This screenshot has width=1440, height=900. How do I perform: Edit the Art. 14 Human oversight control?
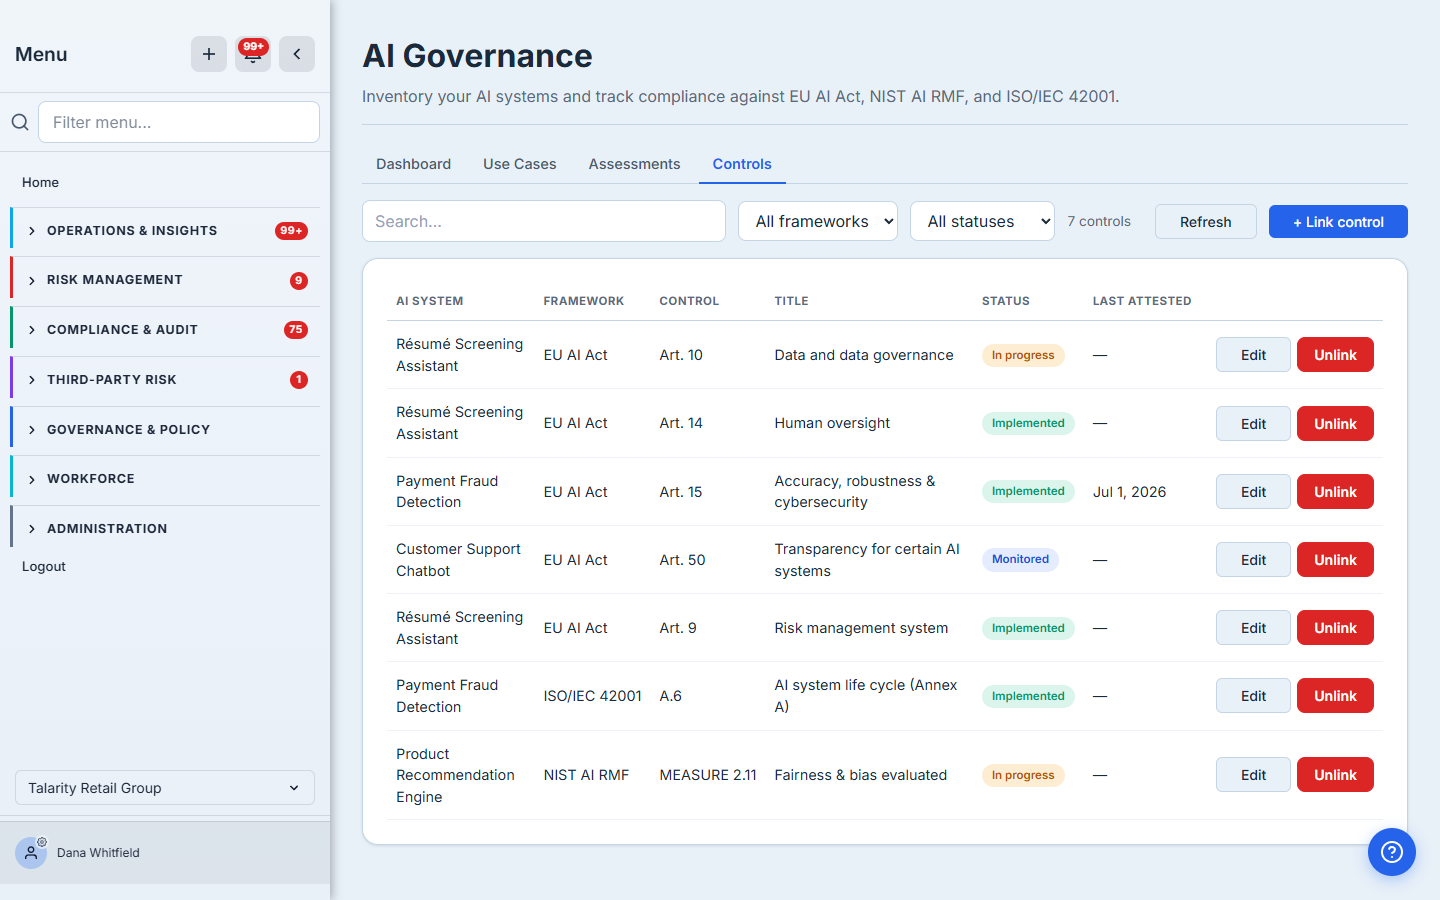click(x=1253, y=424)
